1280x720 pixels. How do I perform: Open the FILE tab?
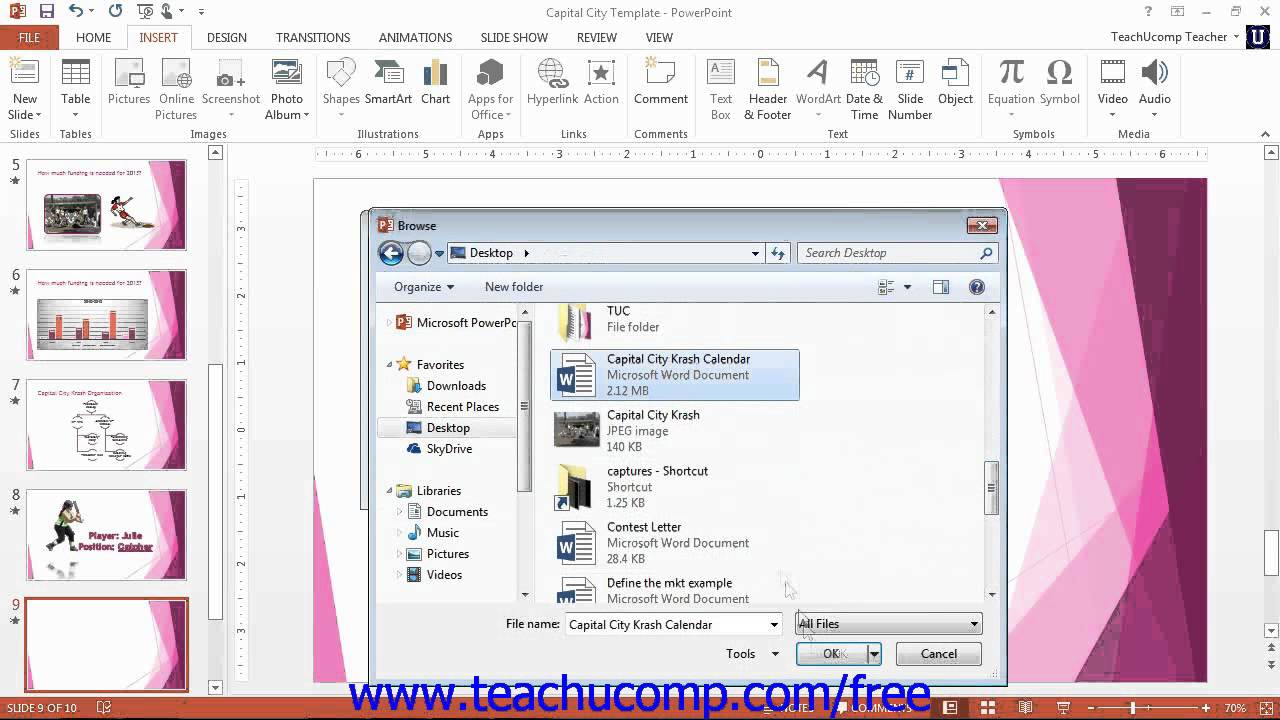point(29,37)
